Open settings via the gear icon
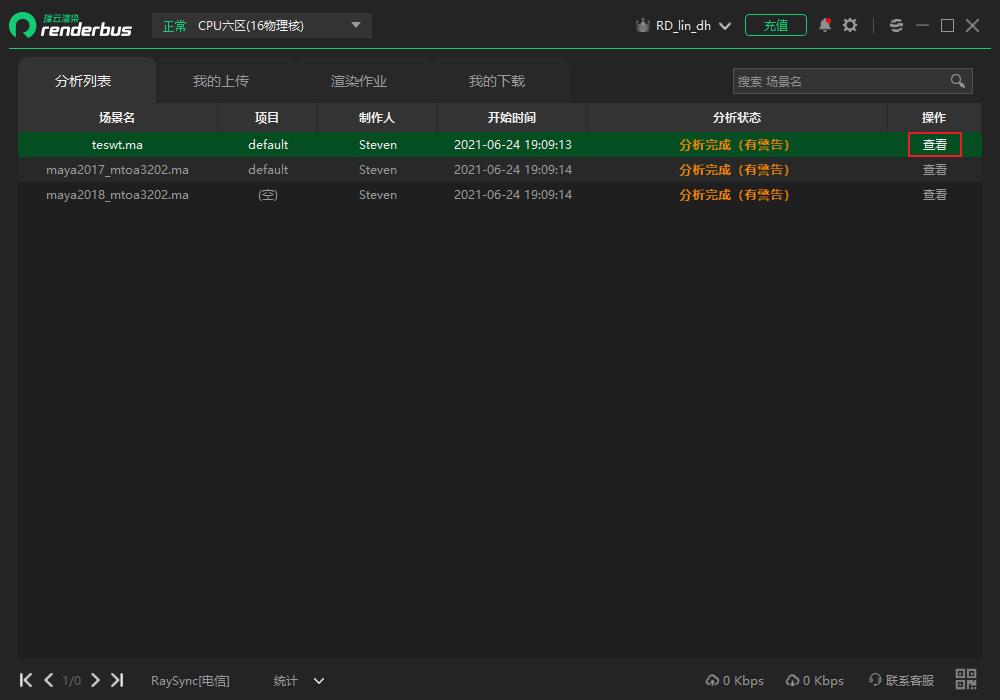This screenshot has height=700, width=1000. (x=850, y=25)
